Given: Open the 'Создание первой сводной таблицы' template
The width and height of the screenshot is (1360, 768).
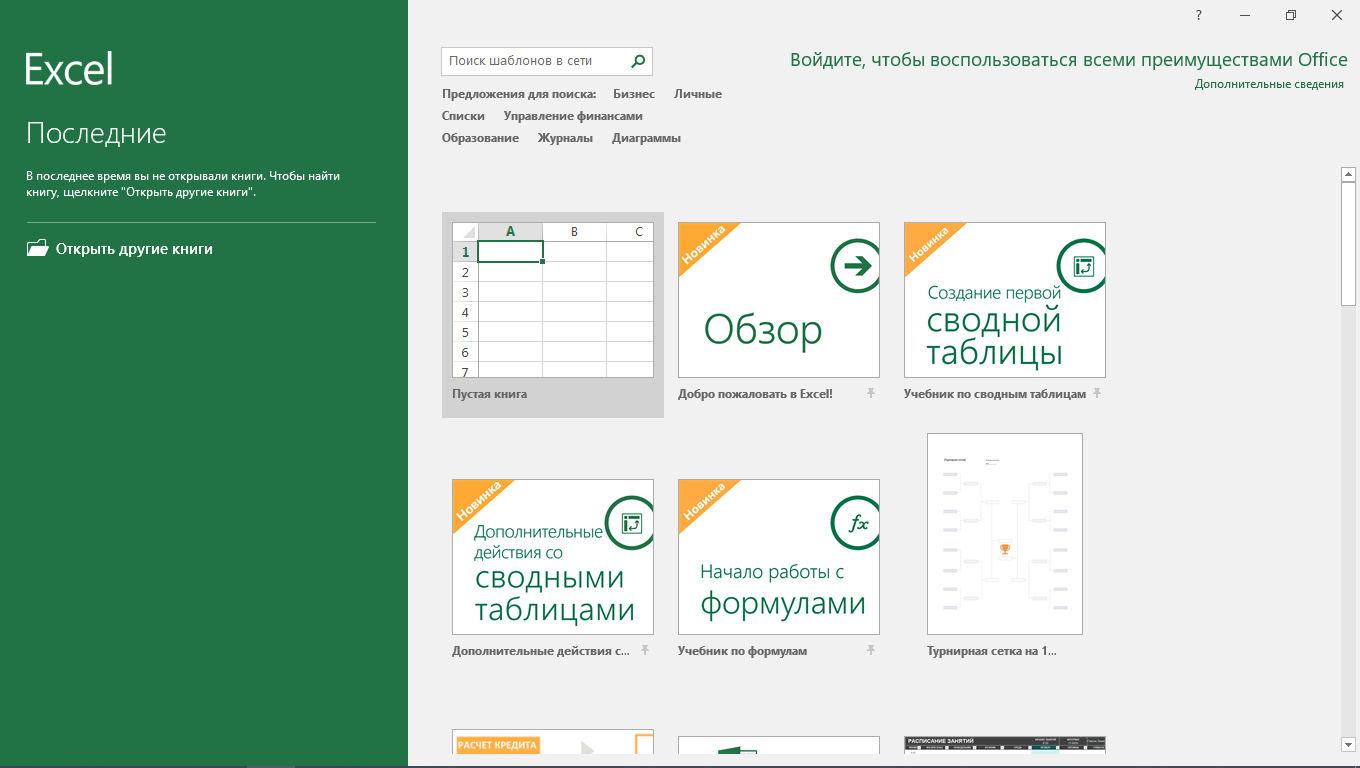Looking at the screenshot, I should (1004, 300).
